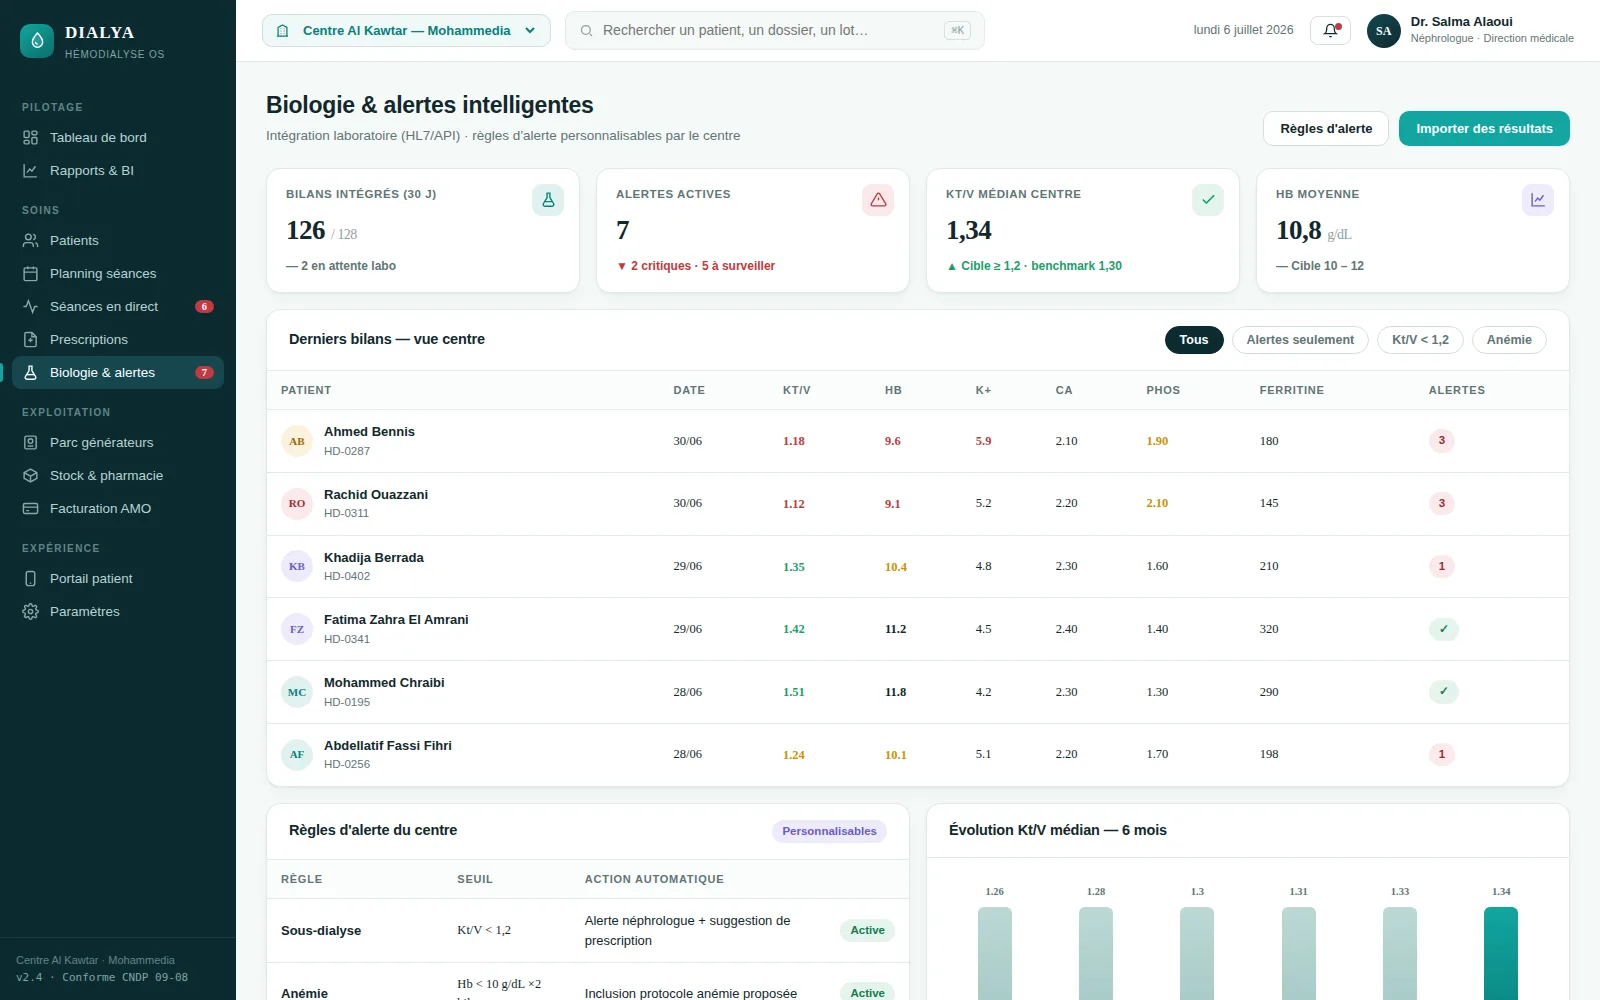
Task: Open Portail patient phone icon
Action: (x=31, y=578)
